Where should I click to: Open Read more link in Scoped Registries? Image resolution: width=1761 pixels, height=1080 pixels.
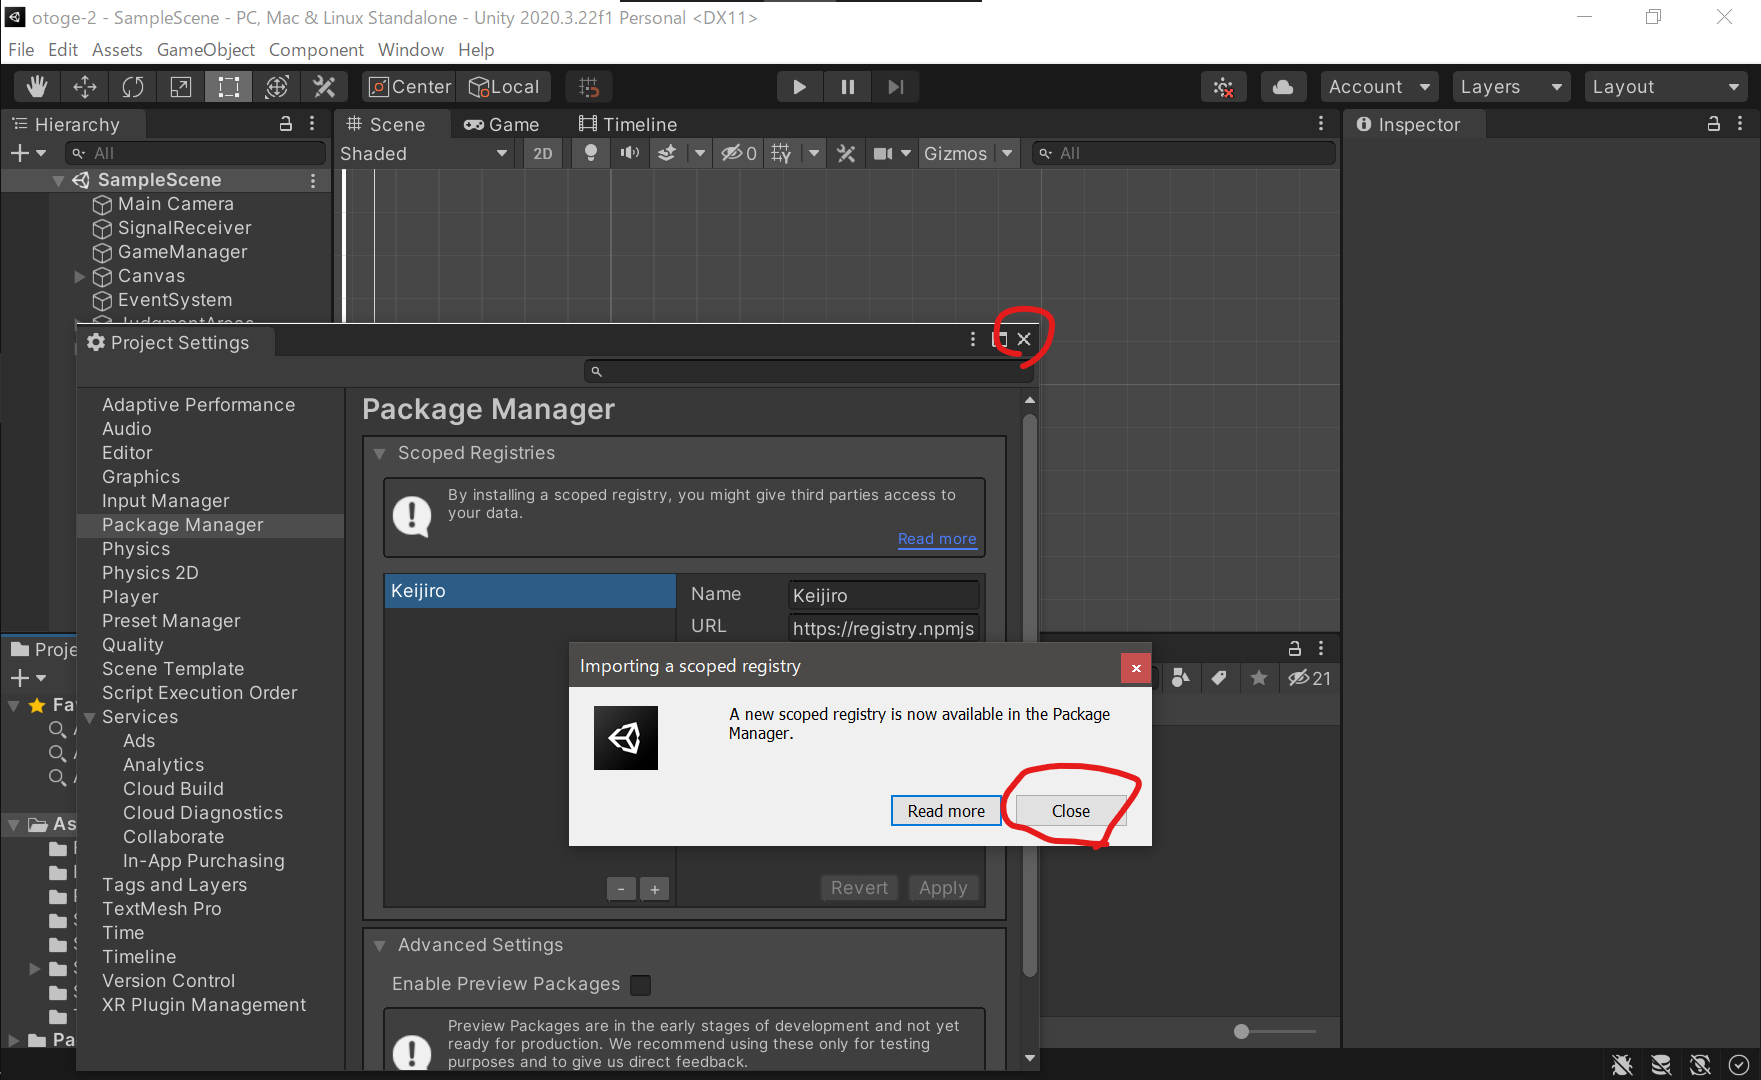[937, 539]
